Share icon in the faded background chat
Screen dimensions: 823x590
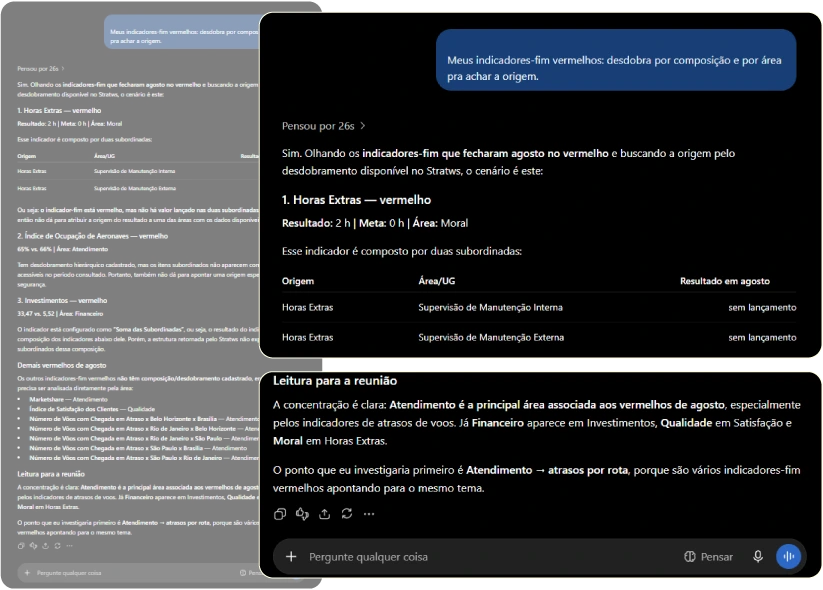(45, 546)
